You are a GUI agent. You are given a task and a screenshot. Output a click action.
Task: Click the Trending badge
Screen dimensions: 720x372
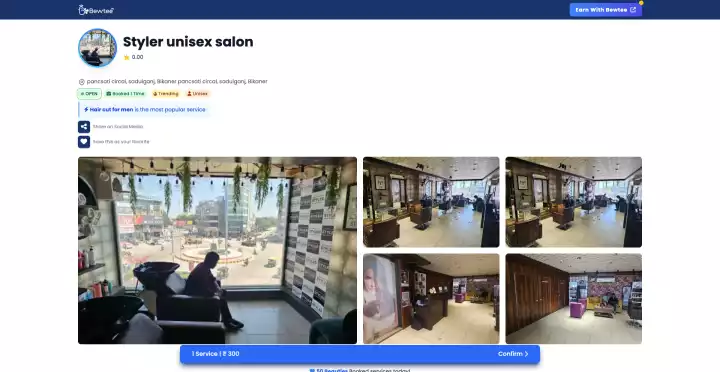(x=165, y=94)
